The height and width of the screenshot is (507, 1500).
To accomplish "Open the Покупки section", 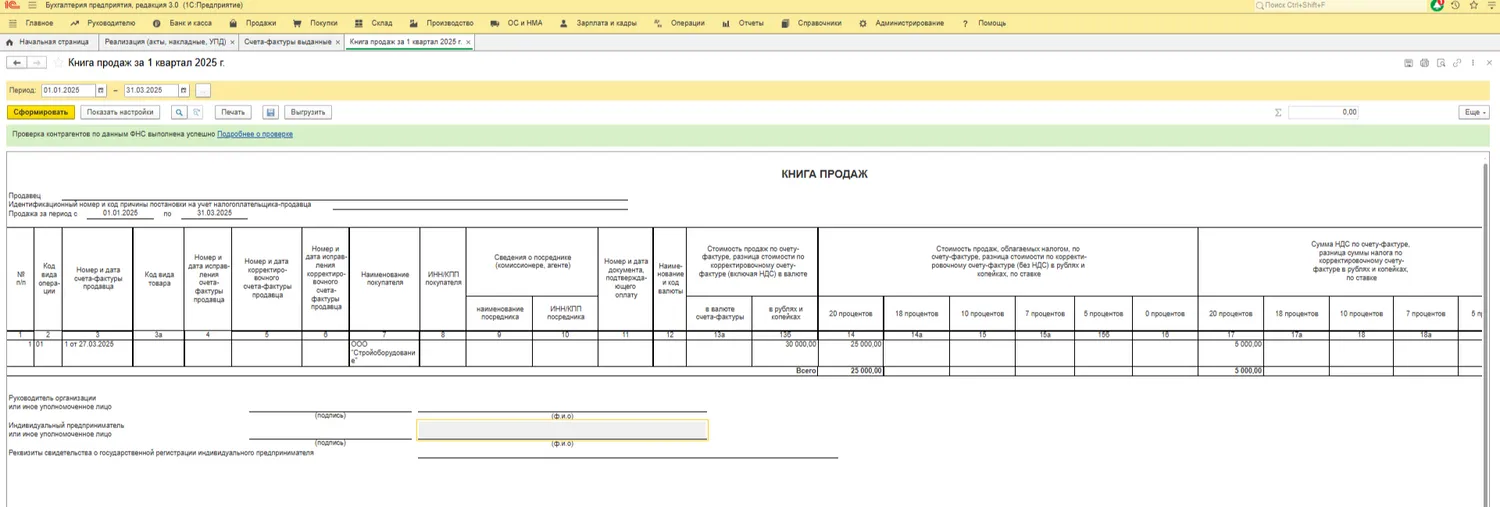I will 316,22.
